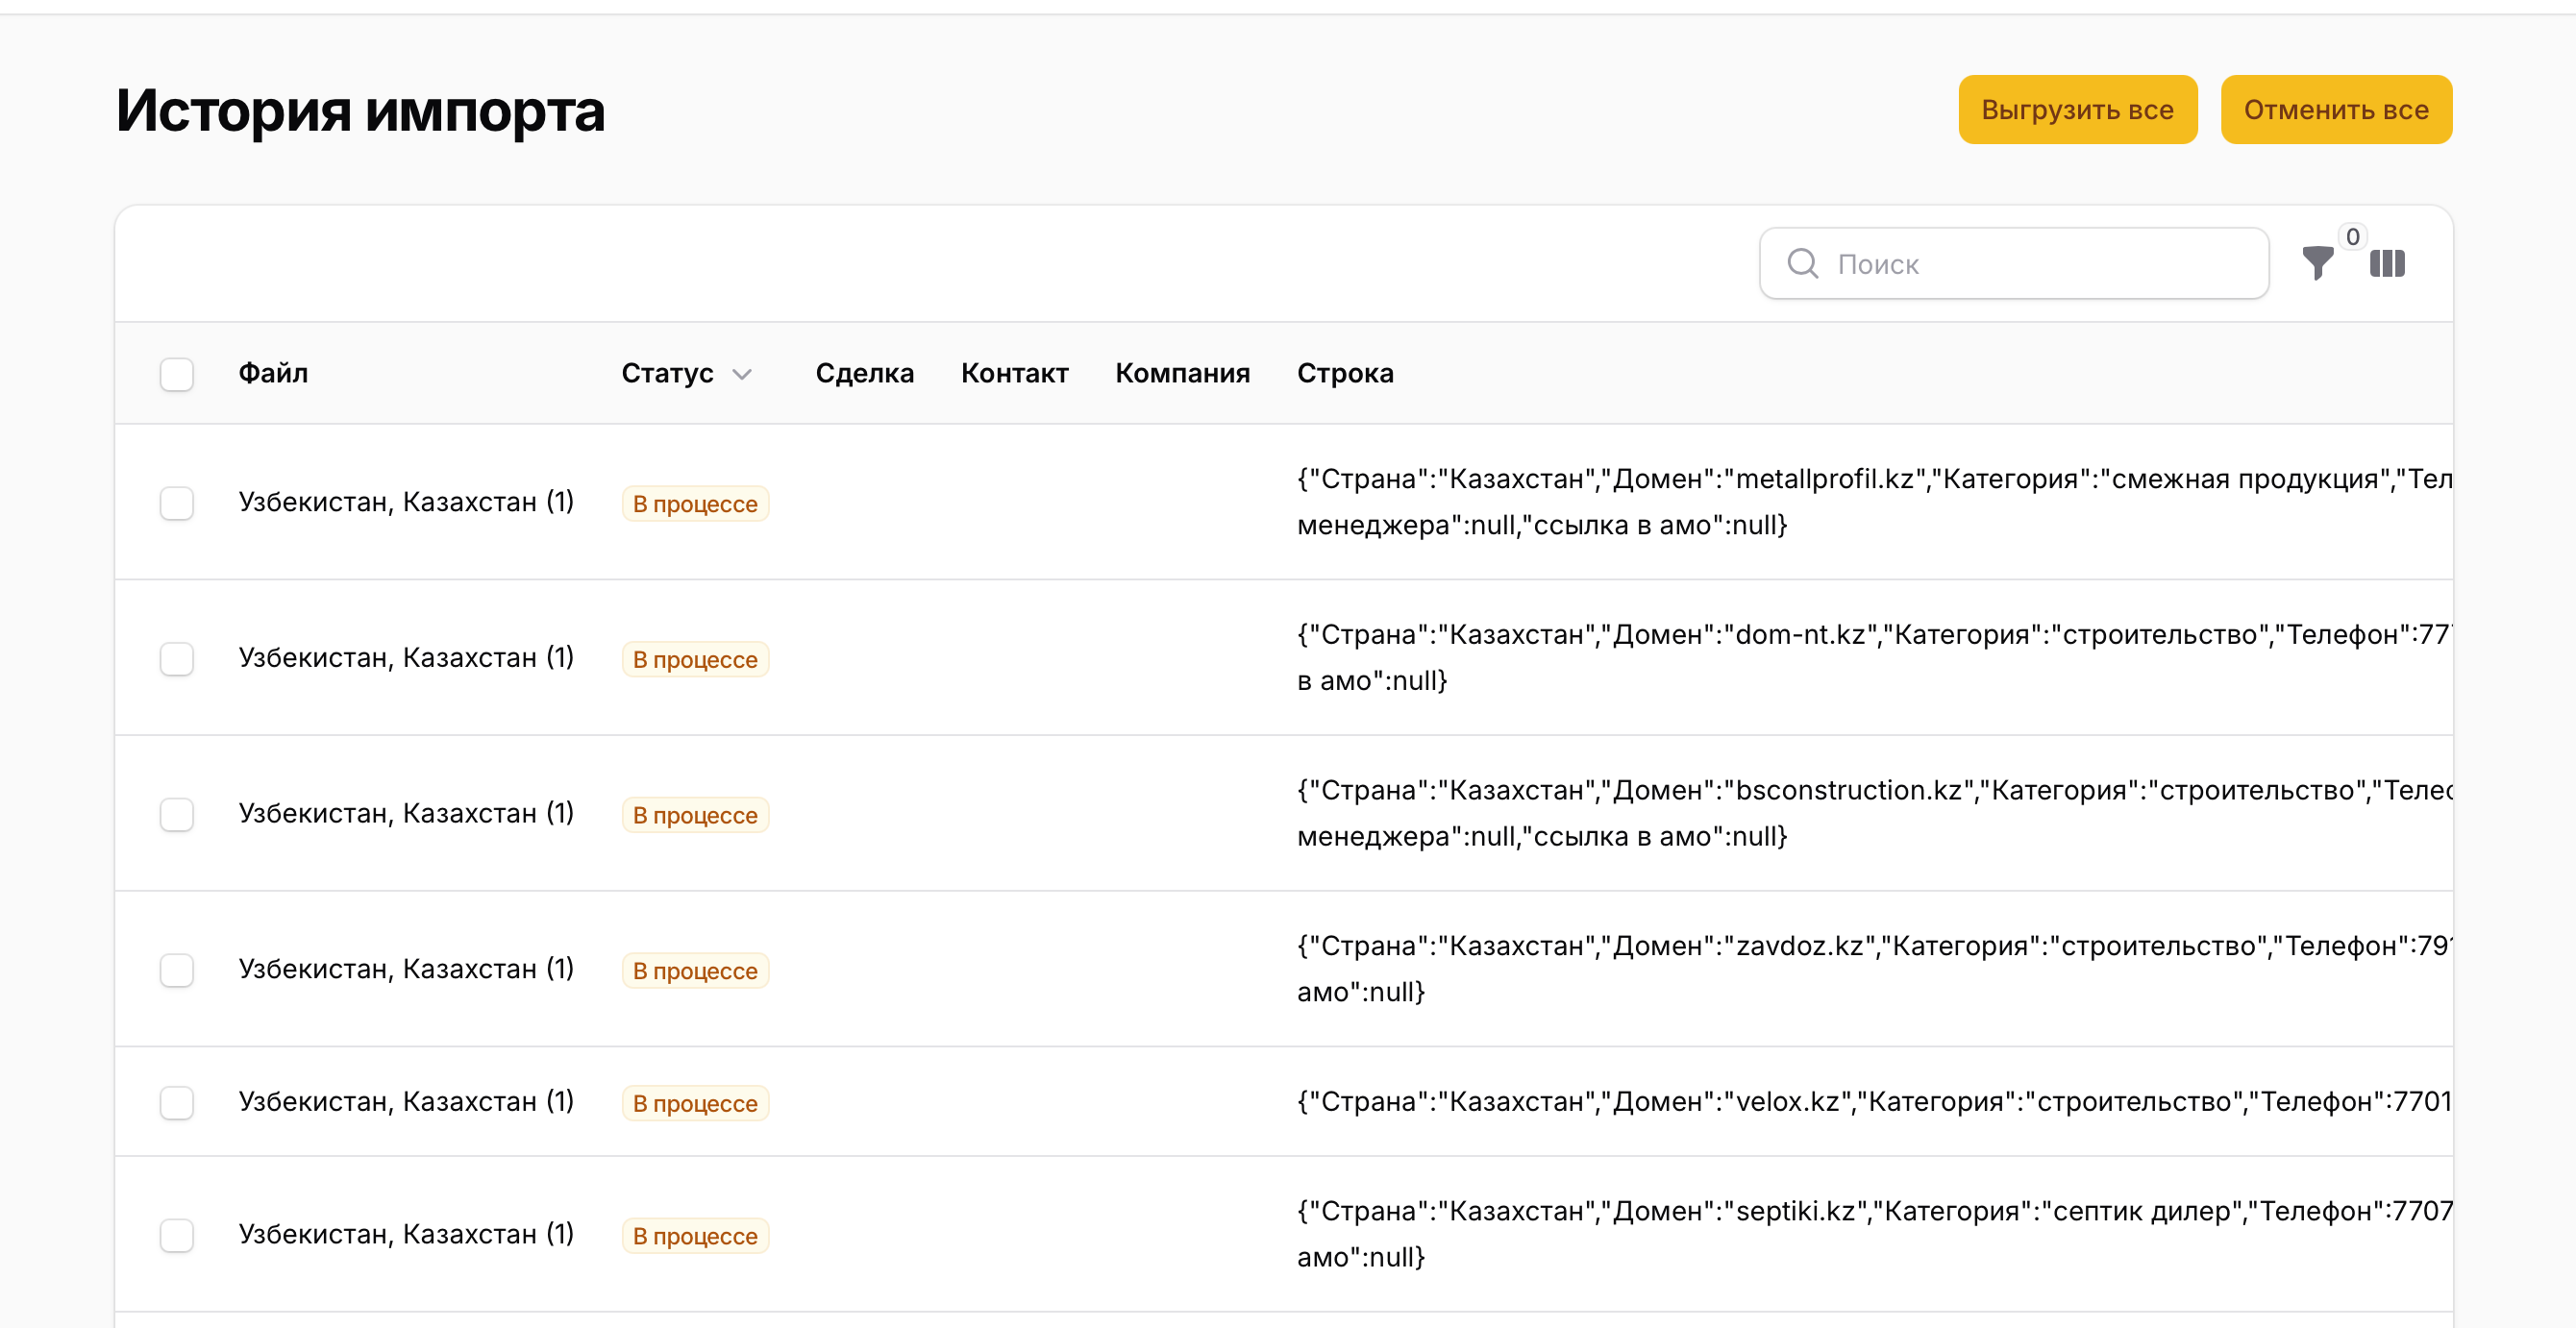Click the Строка column header
This screenshot has width=2576, height=1328.
point(1344,373)
